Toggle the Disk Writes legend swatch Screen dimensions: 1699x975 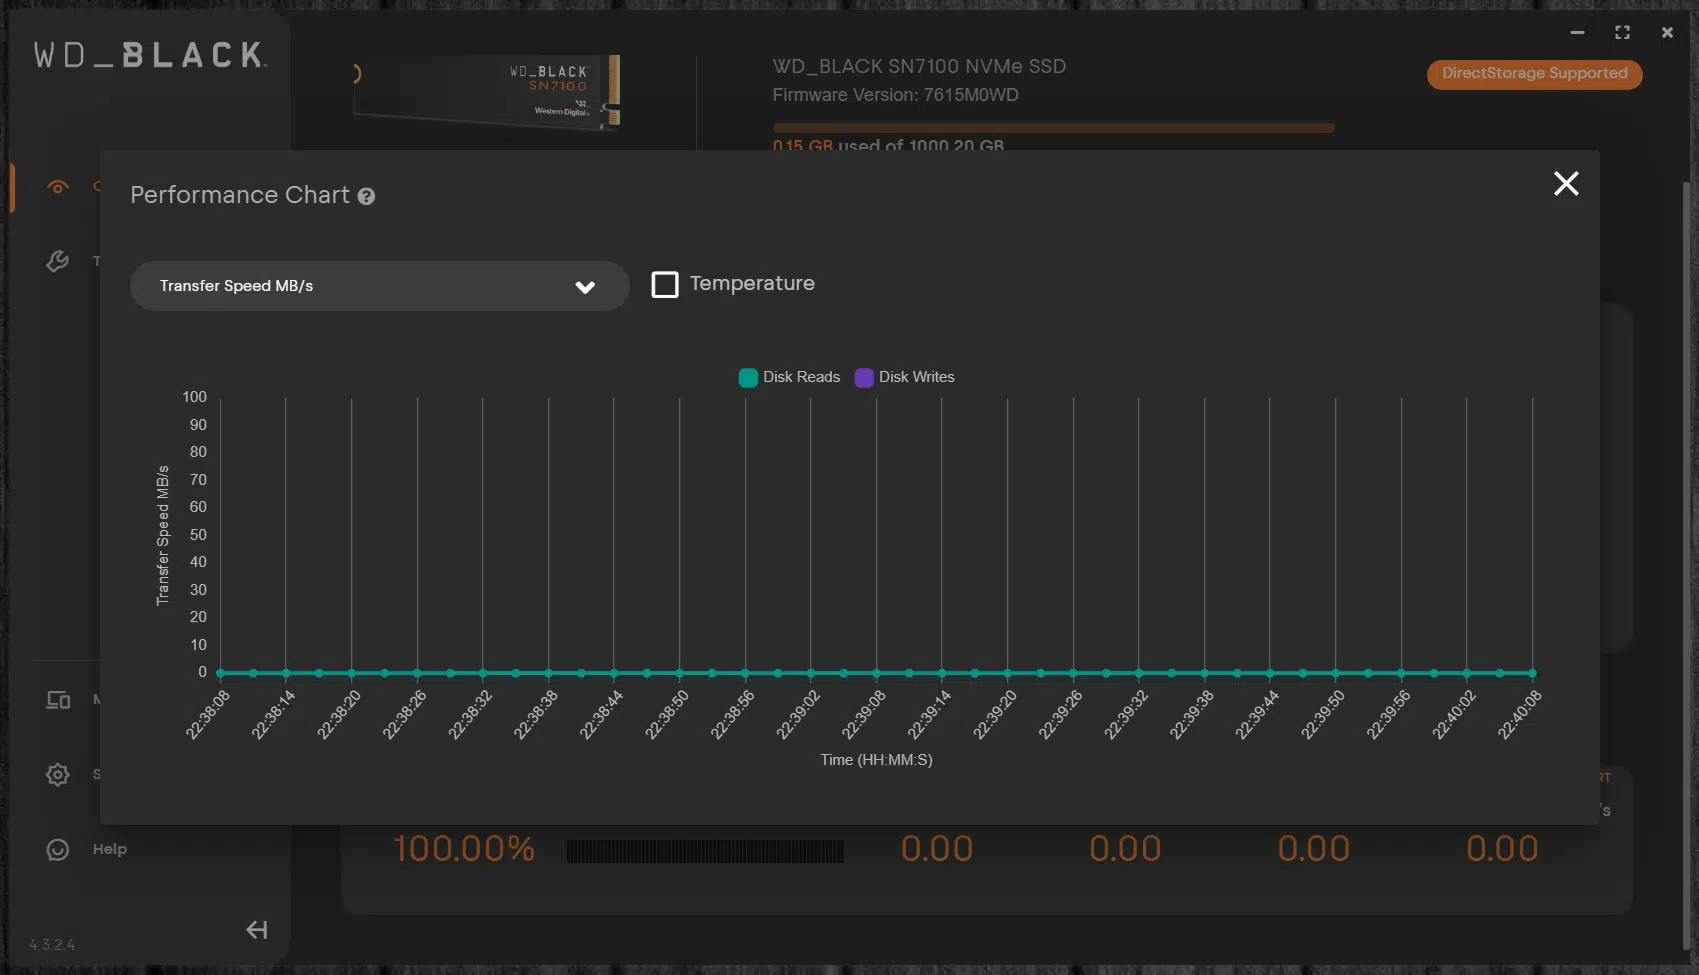864,377
